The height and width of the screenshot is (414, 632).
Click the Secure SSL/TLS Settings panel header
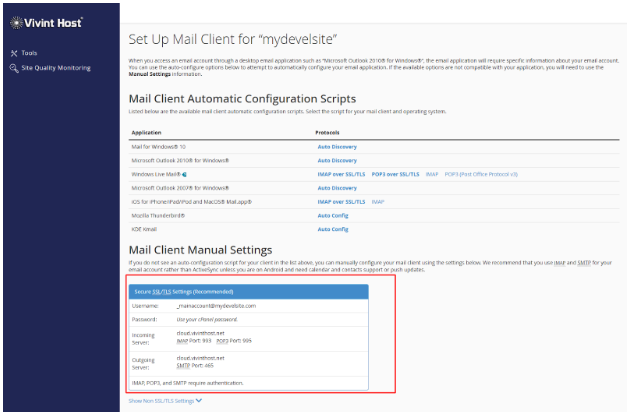click(x=248, y=291)
